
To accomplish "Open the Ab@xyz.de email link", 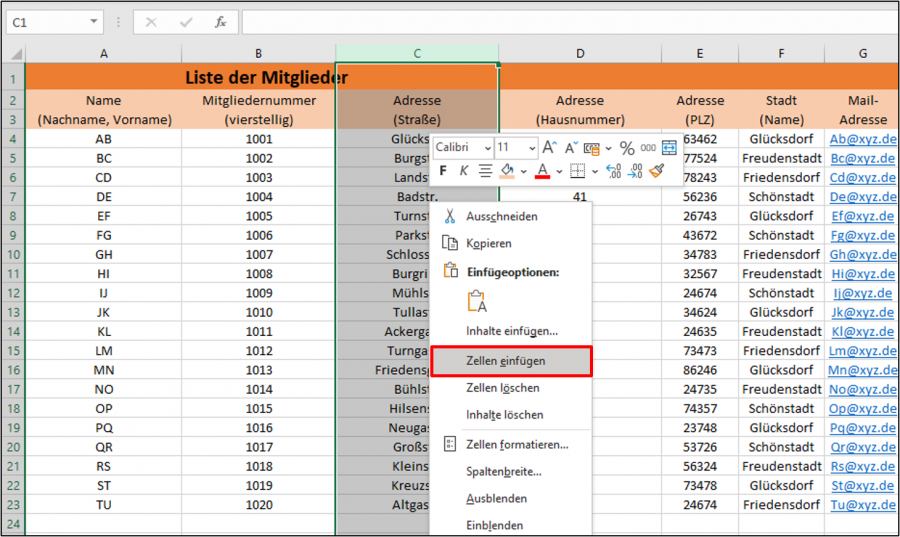I will (x=862, y=139).
